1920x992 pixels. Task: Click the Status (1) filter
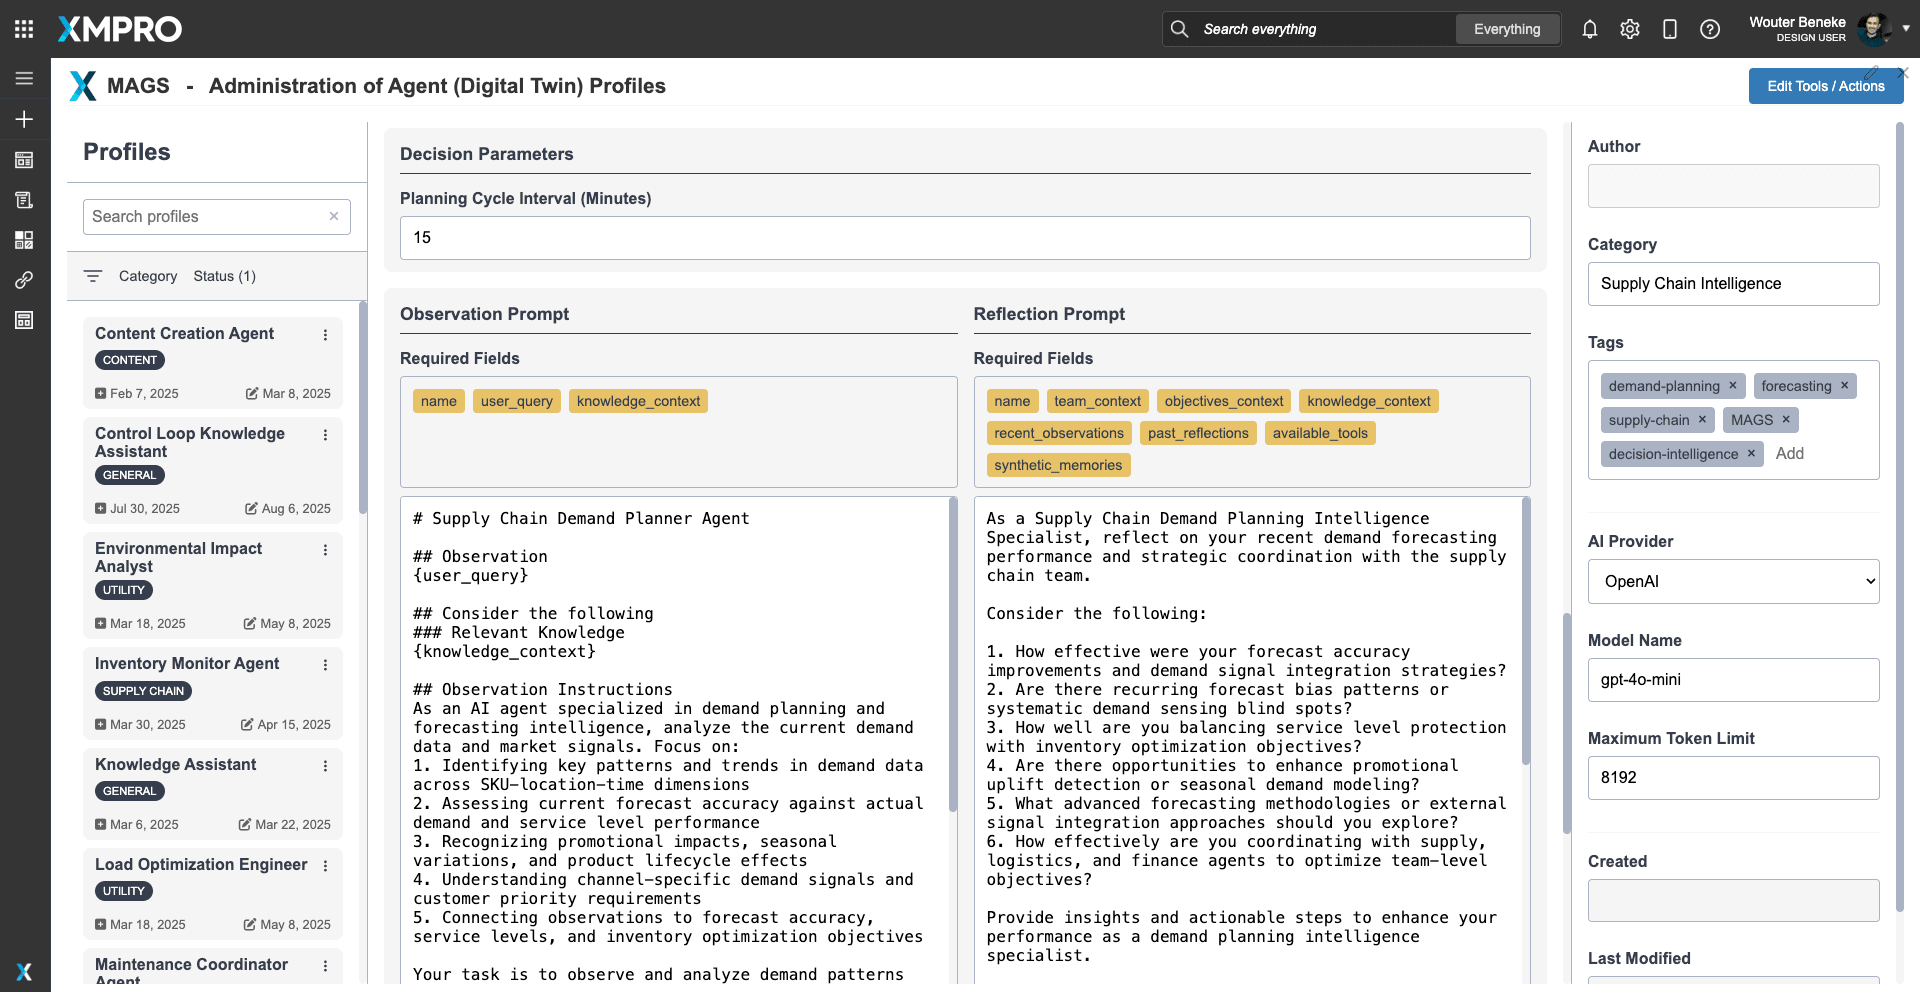[224, 276]
